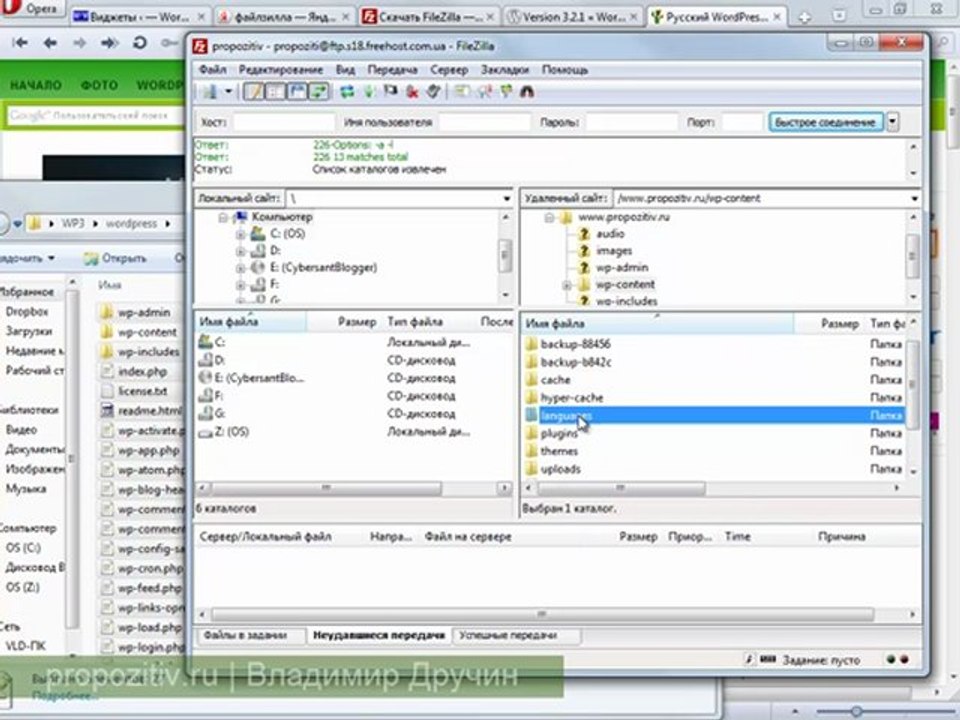Viewport: 960px width, 720px height.
Task: Toggle directory comparison icon
Action: [484, 92]
